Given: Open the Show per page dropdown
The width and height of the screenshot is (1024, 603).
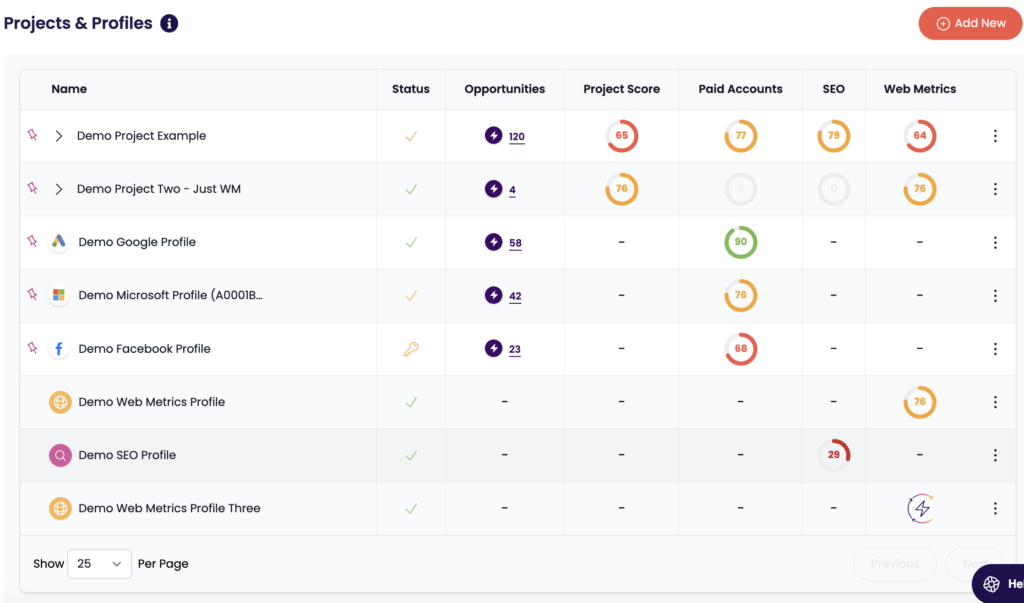Looking at the screenshot, I should point(99,564).
